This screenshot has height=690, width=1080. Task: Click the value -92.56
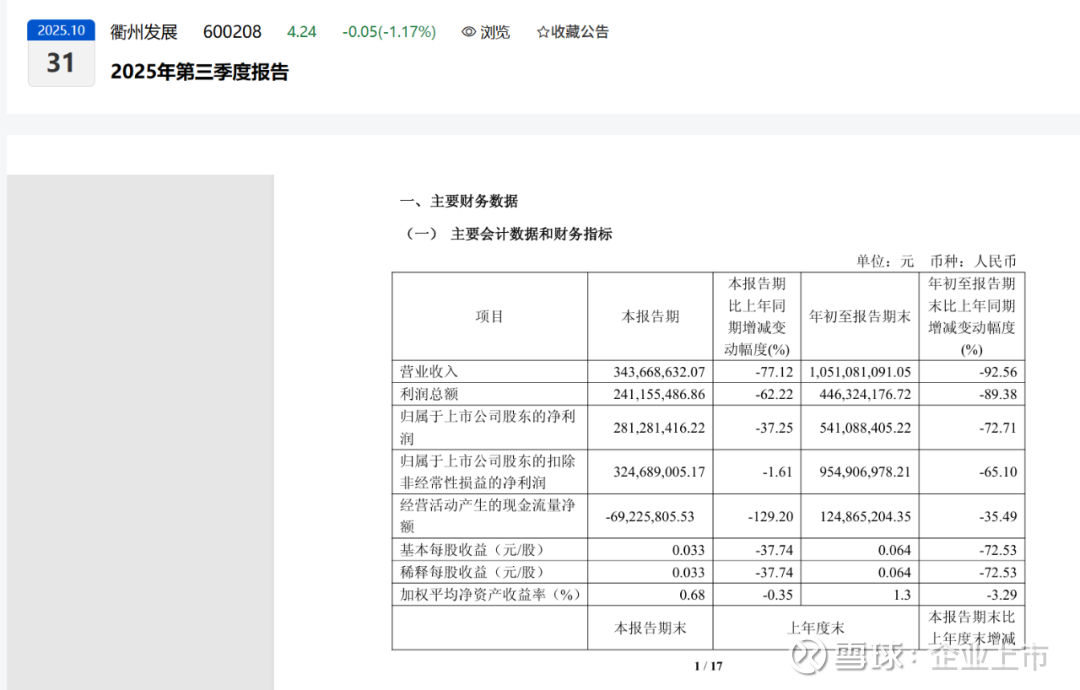[x=998, y=372]
